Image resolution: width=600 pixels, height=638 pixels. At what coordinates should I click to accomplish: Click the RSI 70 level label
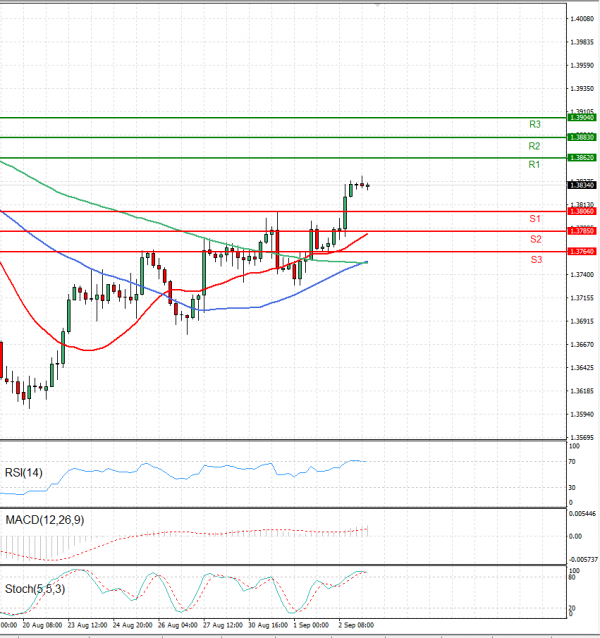(572, 462)
